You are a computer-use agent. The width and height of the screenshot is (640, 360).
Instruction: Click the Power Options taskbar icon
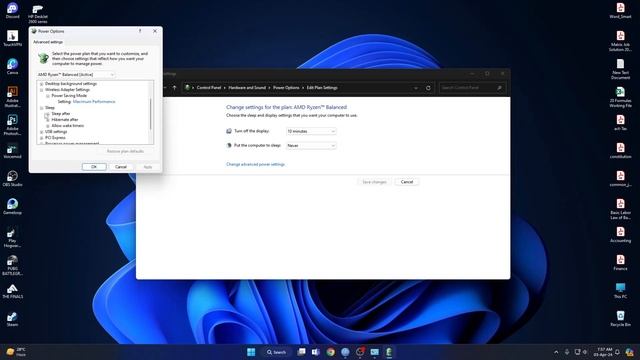[389, 352]
